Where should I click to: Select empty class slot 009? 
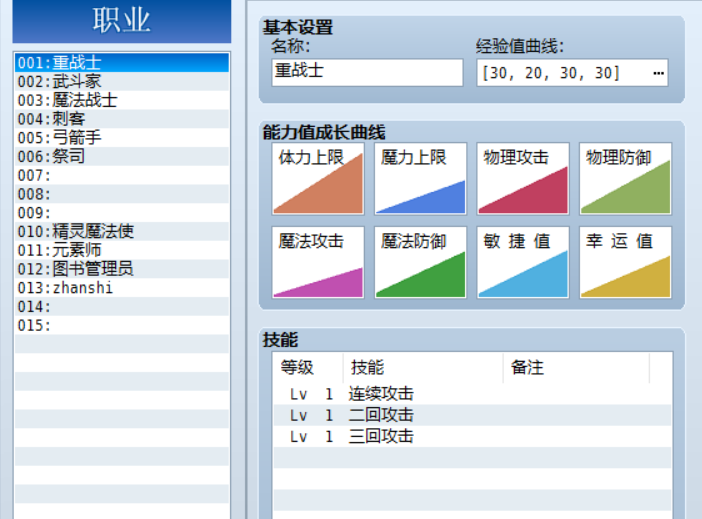point(122,213)
